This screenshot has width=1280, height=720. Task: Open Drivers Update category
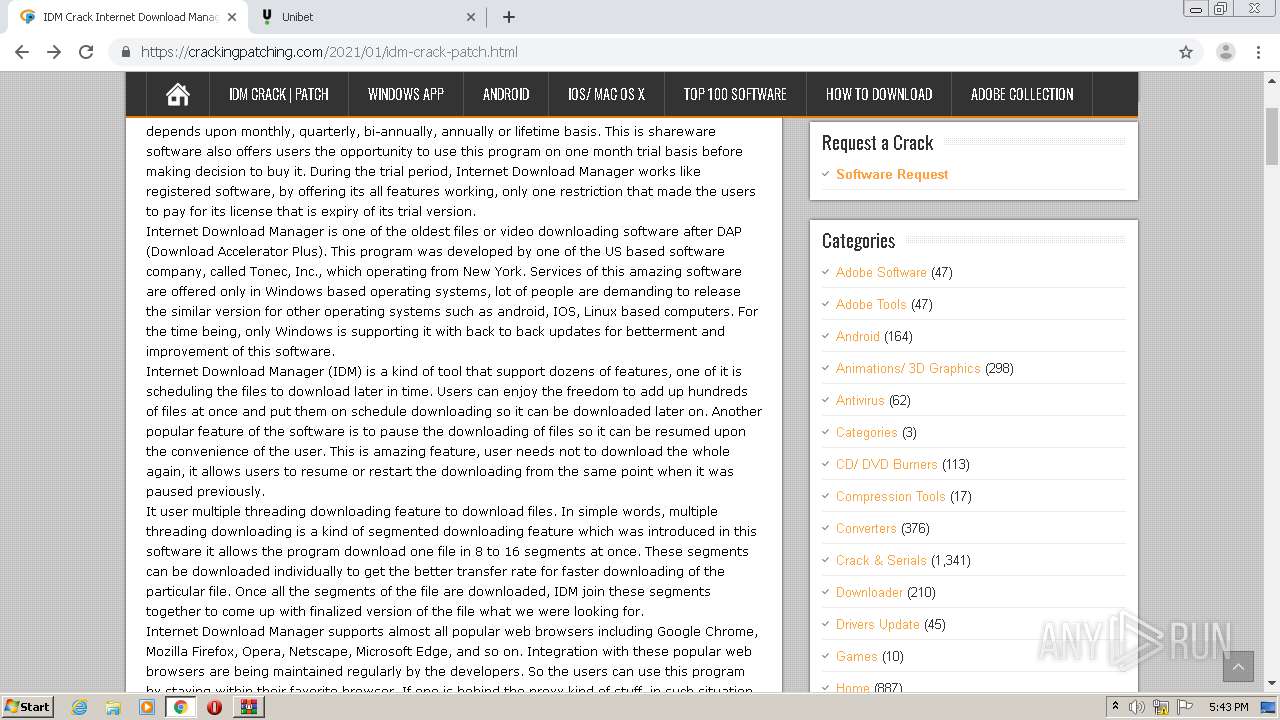click(x=878, y=624)
